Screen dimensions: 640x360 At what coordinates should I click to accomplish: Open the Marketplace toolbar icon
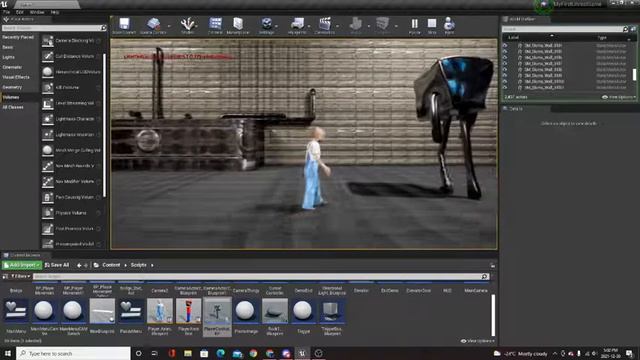coord(238,24)
